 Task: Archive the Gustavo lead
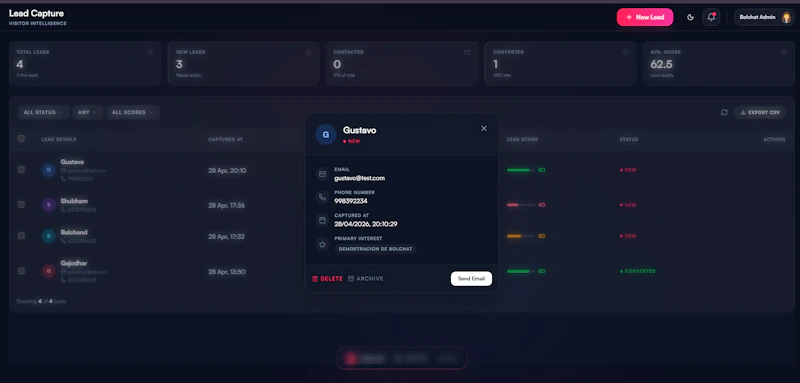pos(365,279)
